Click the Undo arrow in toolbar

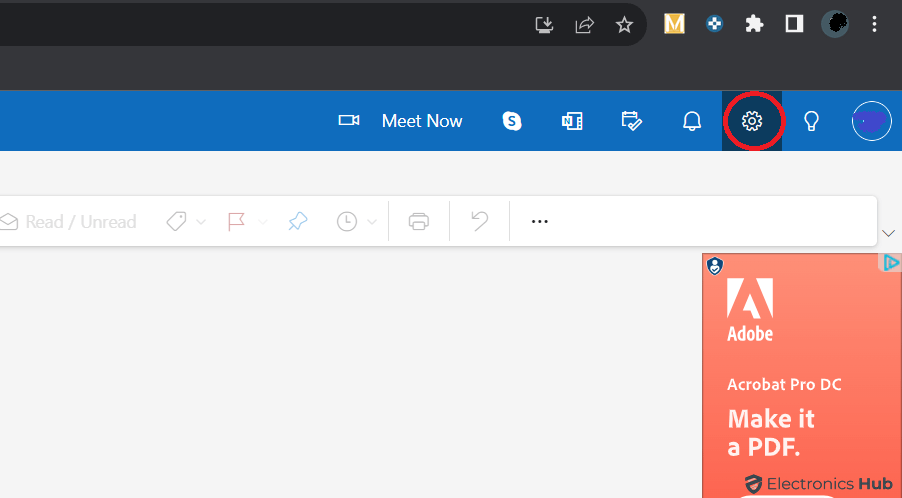(x=480, y=221)
